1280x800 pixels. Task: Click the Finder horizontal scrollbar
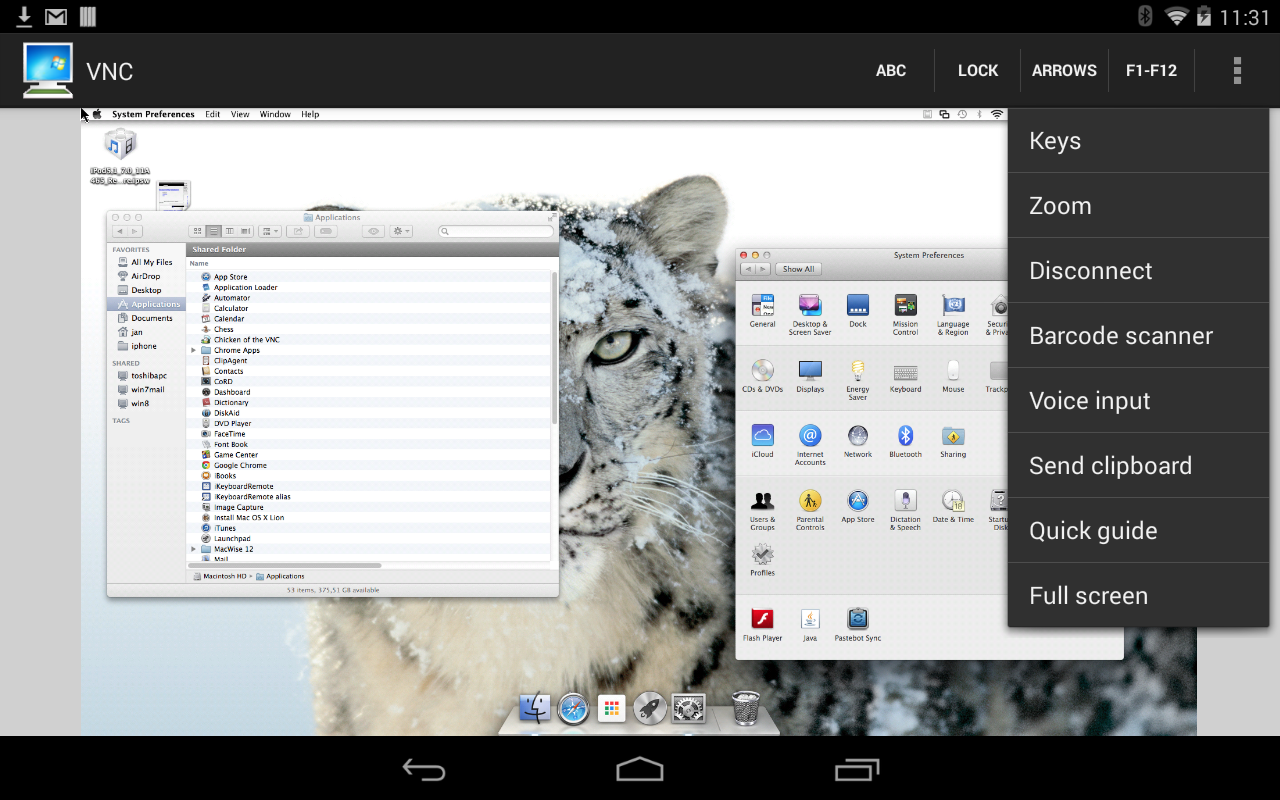pyautogui.click(x=286, y=566)
